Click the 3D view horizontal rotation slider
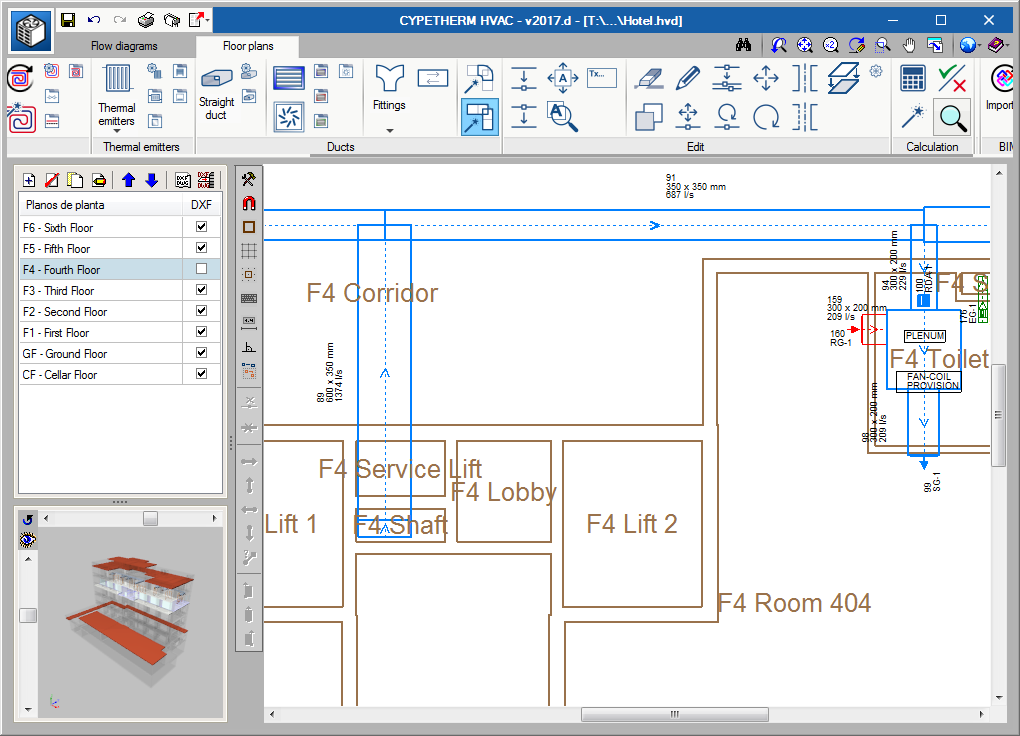Image resolution: width=1020 pixels, height=736 pixels. (x=150, y=518)
